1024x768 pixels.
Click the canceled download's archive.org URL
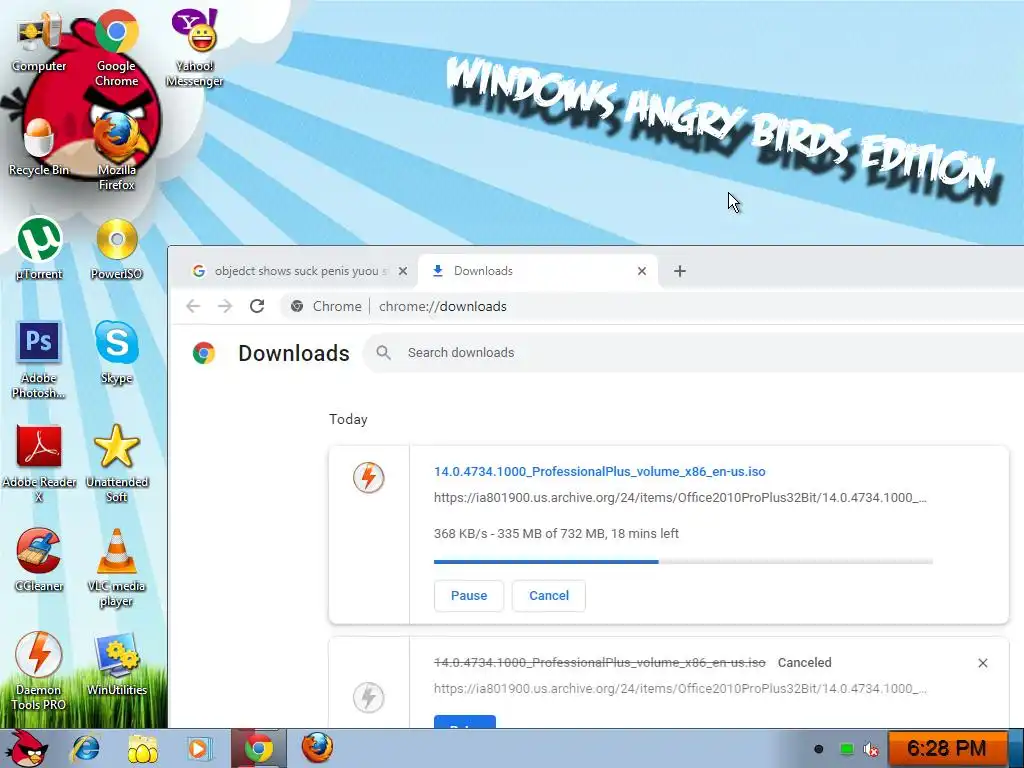tap(680, 688)
